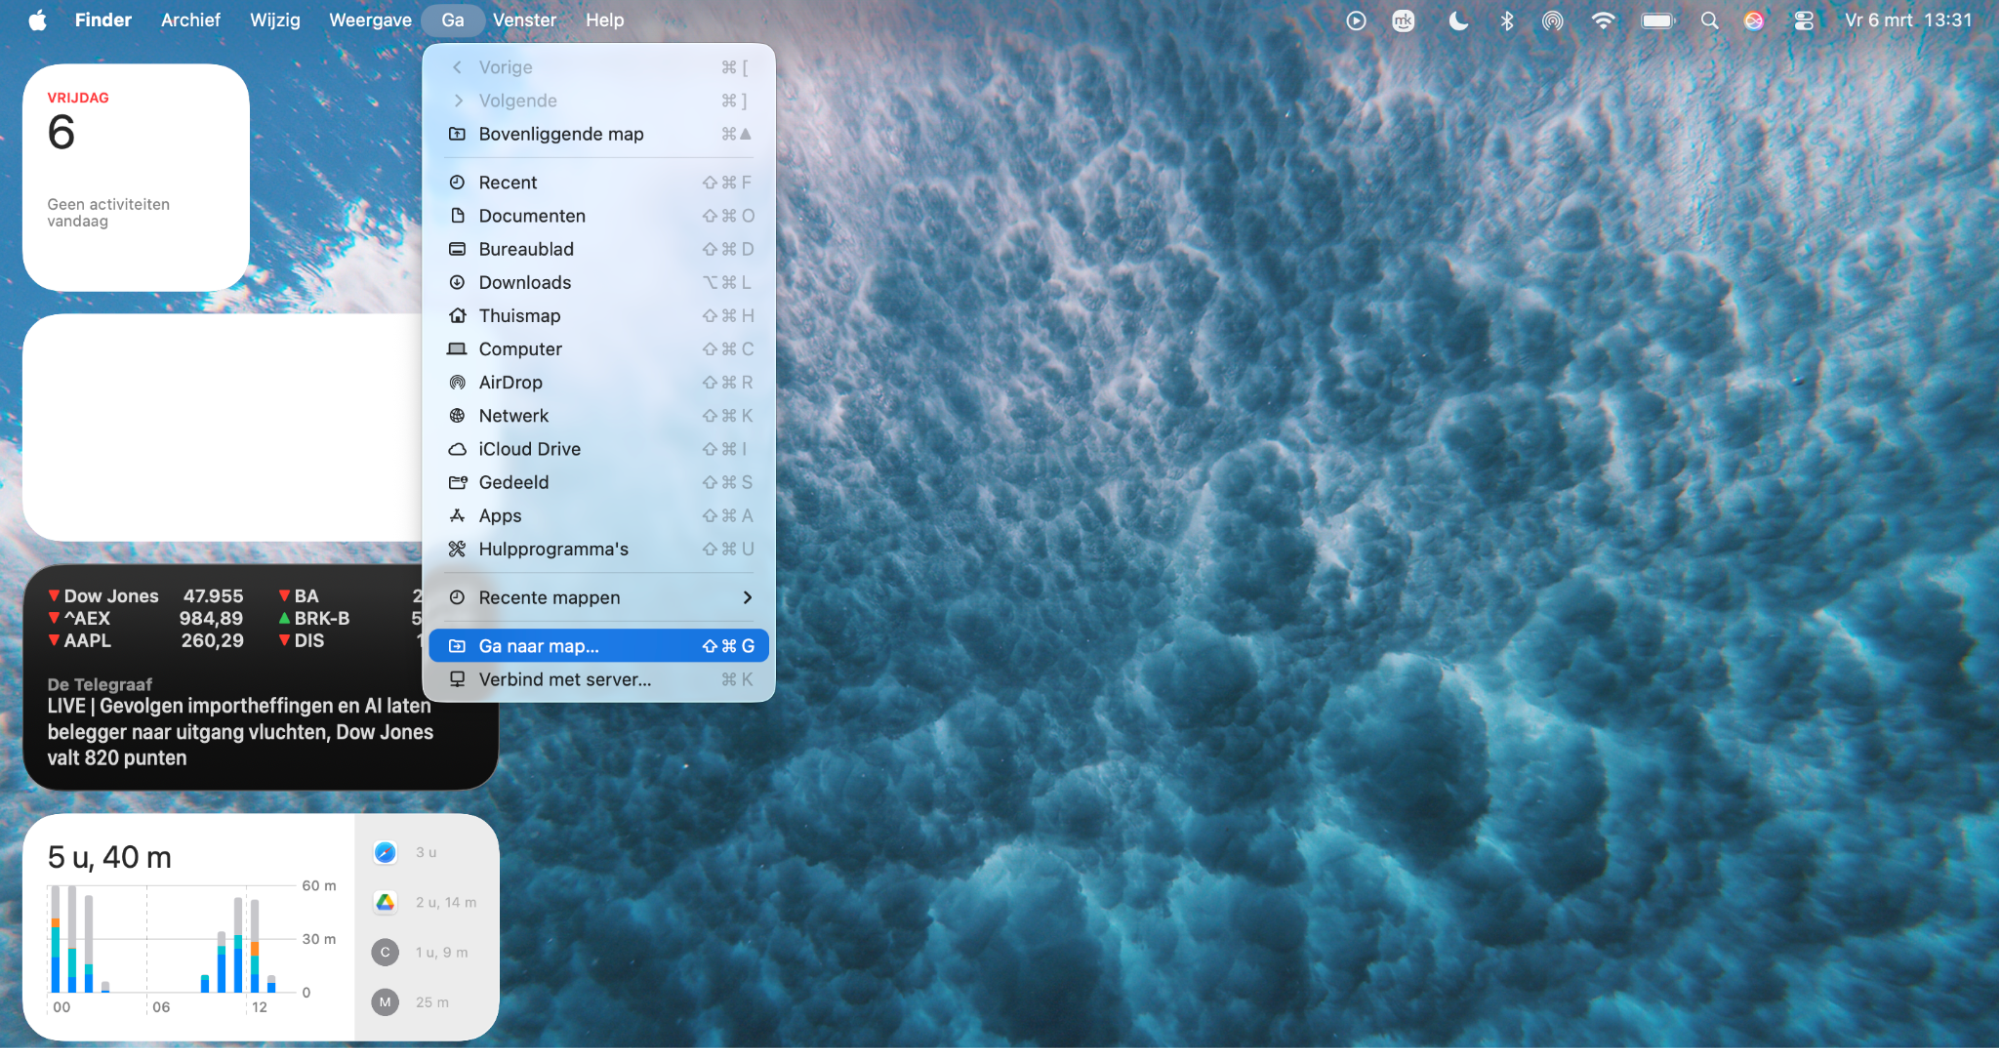Click the Screen Mirroring menu bar icon
This screenshot has width=1999, height=1049.
click(1553, 20)
